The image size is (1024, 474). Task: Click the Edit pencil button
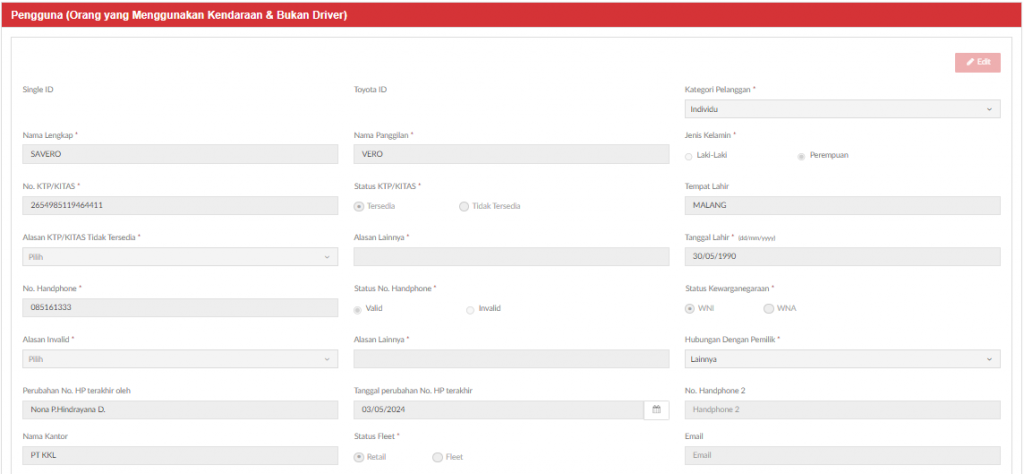pyautogui.click(x=978, y=62)
